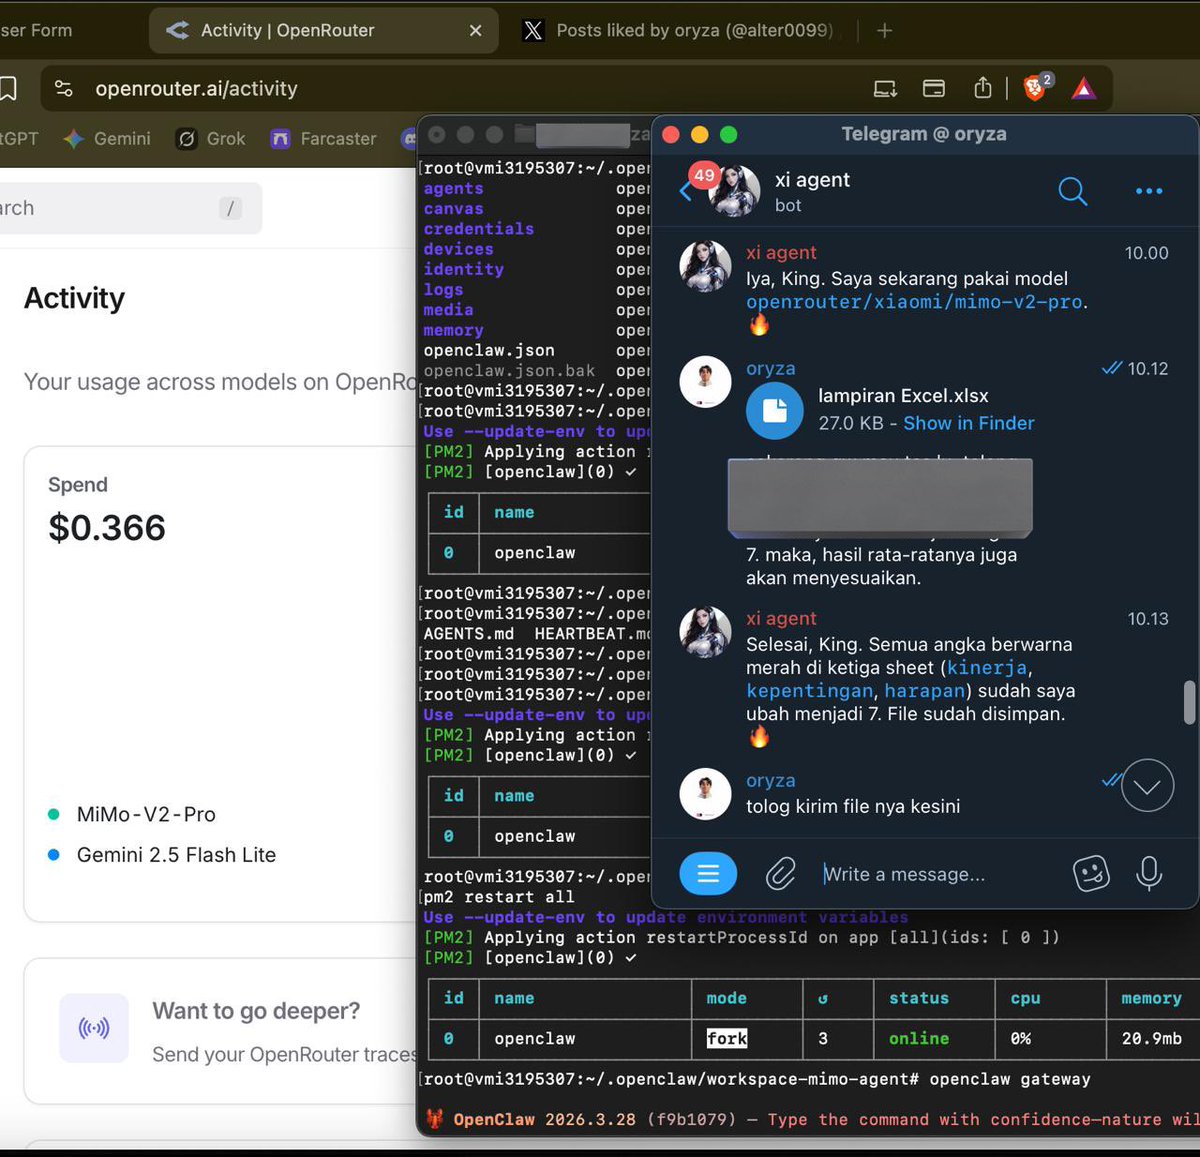Click the harapan sheet name text
The width and height of the screenshot is (1200, 1157).
[x=925, y=691]
